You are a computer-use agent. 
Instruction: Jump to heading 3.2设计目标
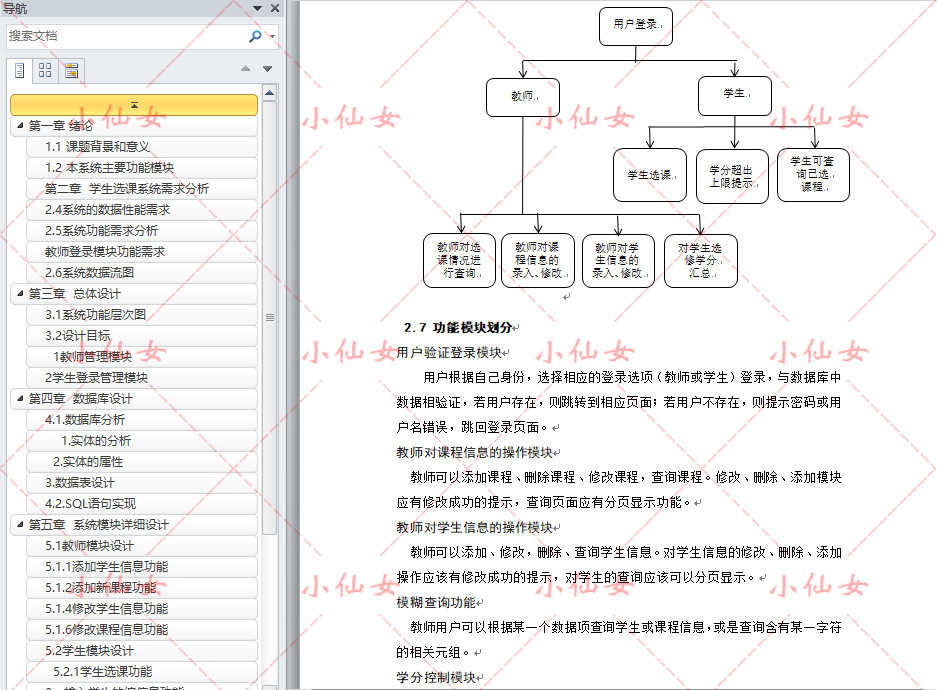pyautogui.click(x=142, y=336)
